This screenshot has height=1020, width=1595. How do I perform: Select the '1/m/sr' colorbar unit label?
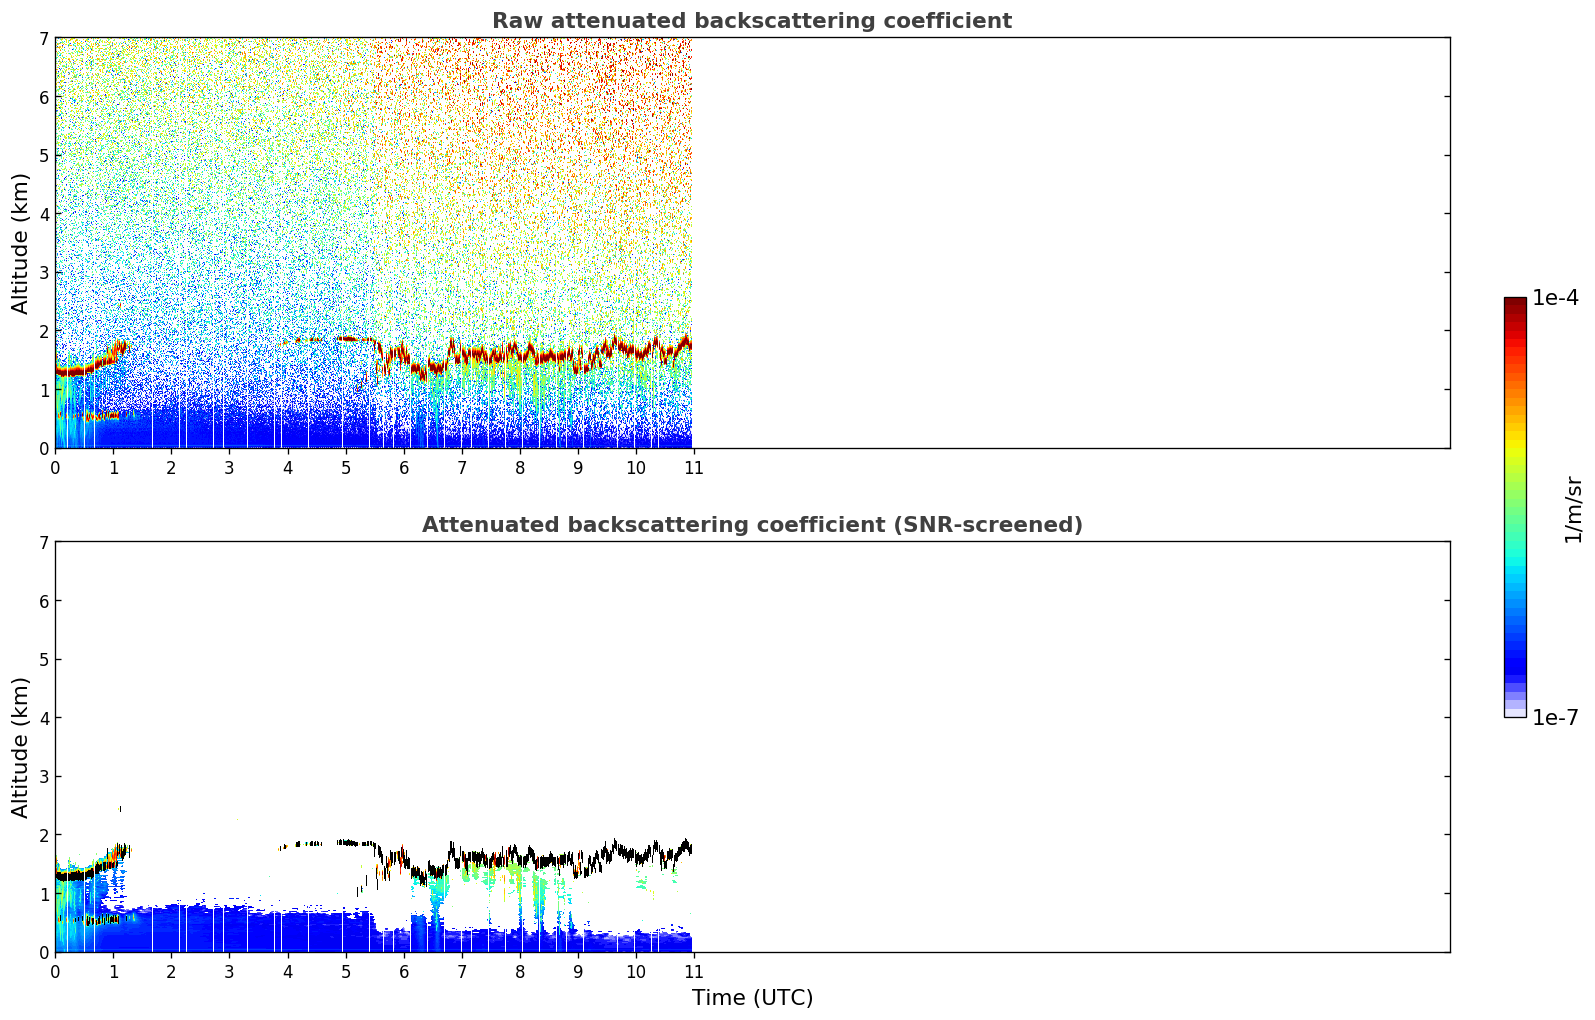[x=1573, y=509]
